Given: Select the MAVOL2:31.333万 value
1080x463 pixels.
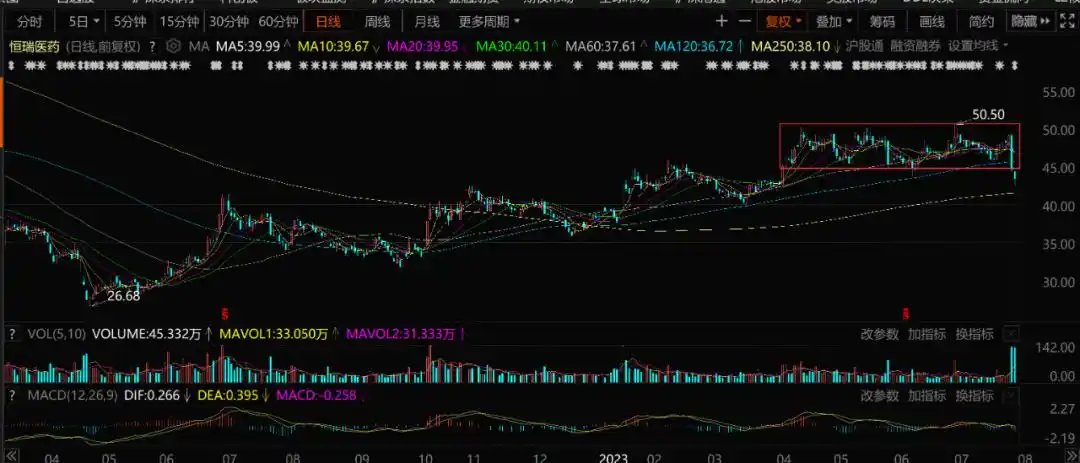Looking at the screenshot, I should tap(401, 335).
